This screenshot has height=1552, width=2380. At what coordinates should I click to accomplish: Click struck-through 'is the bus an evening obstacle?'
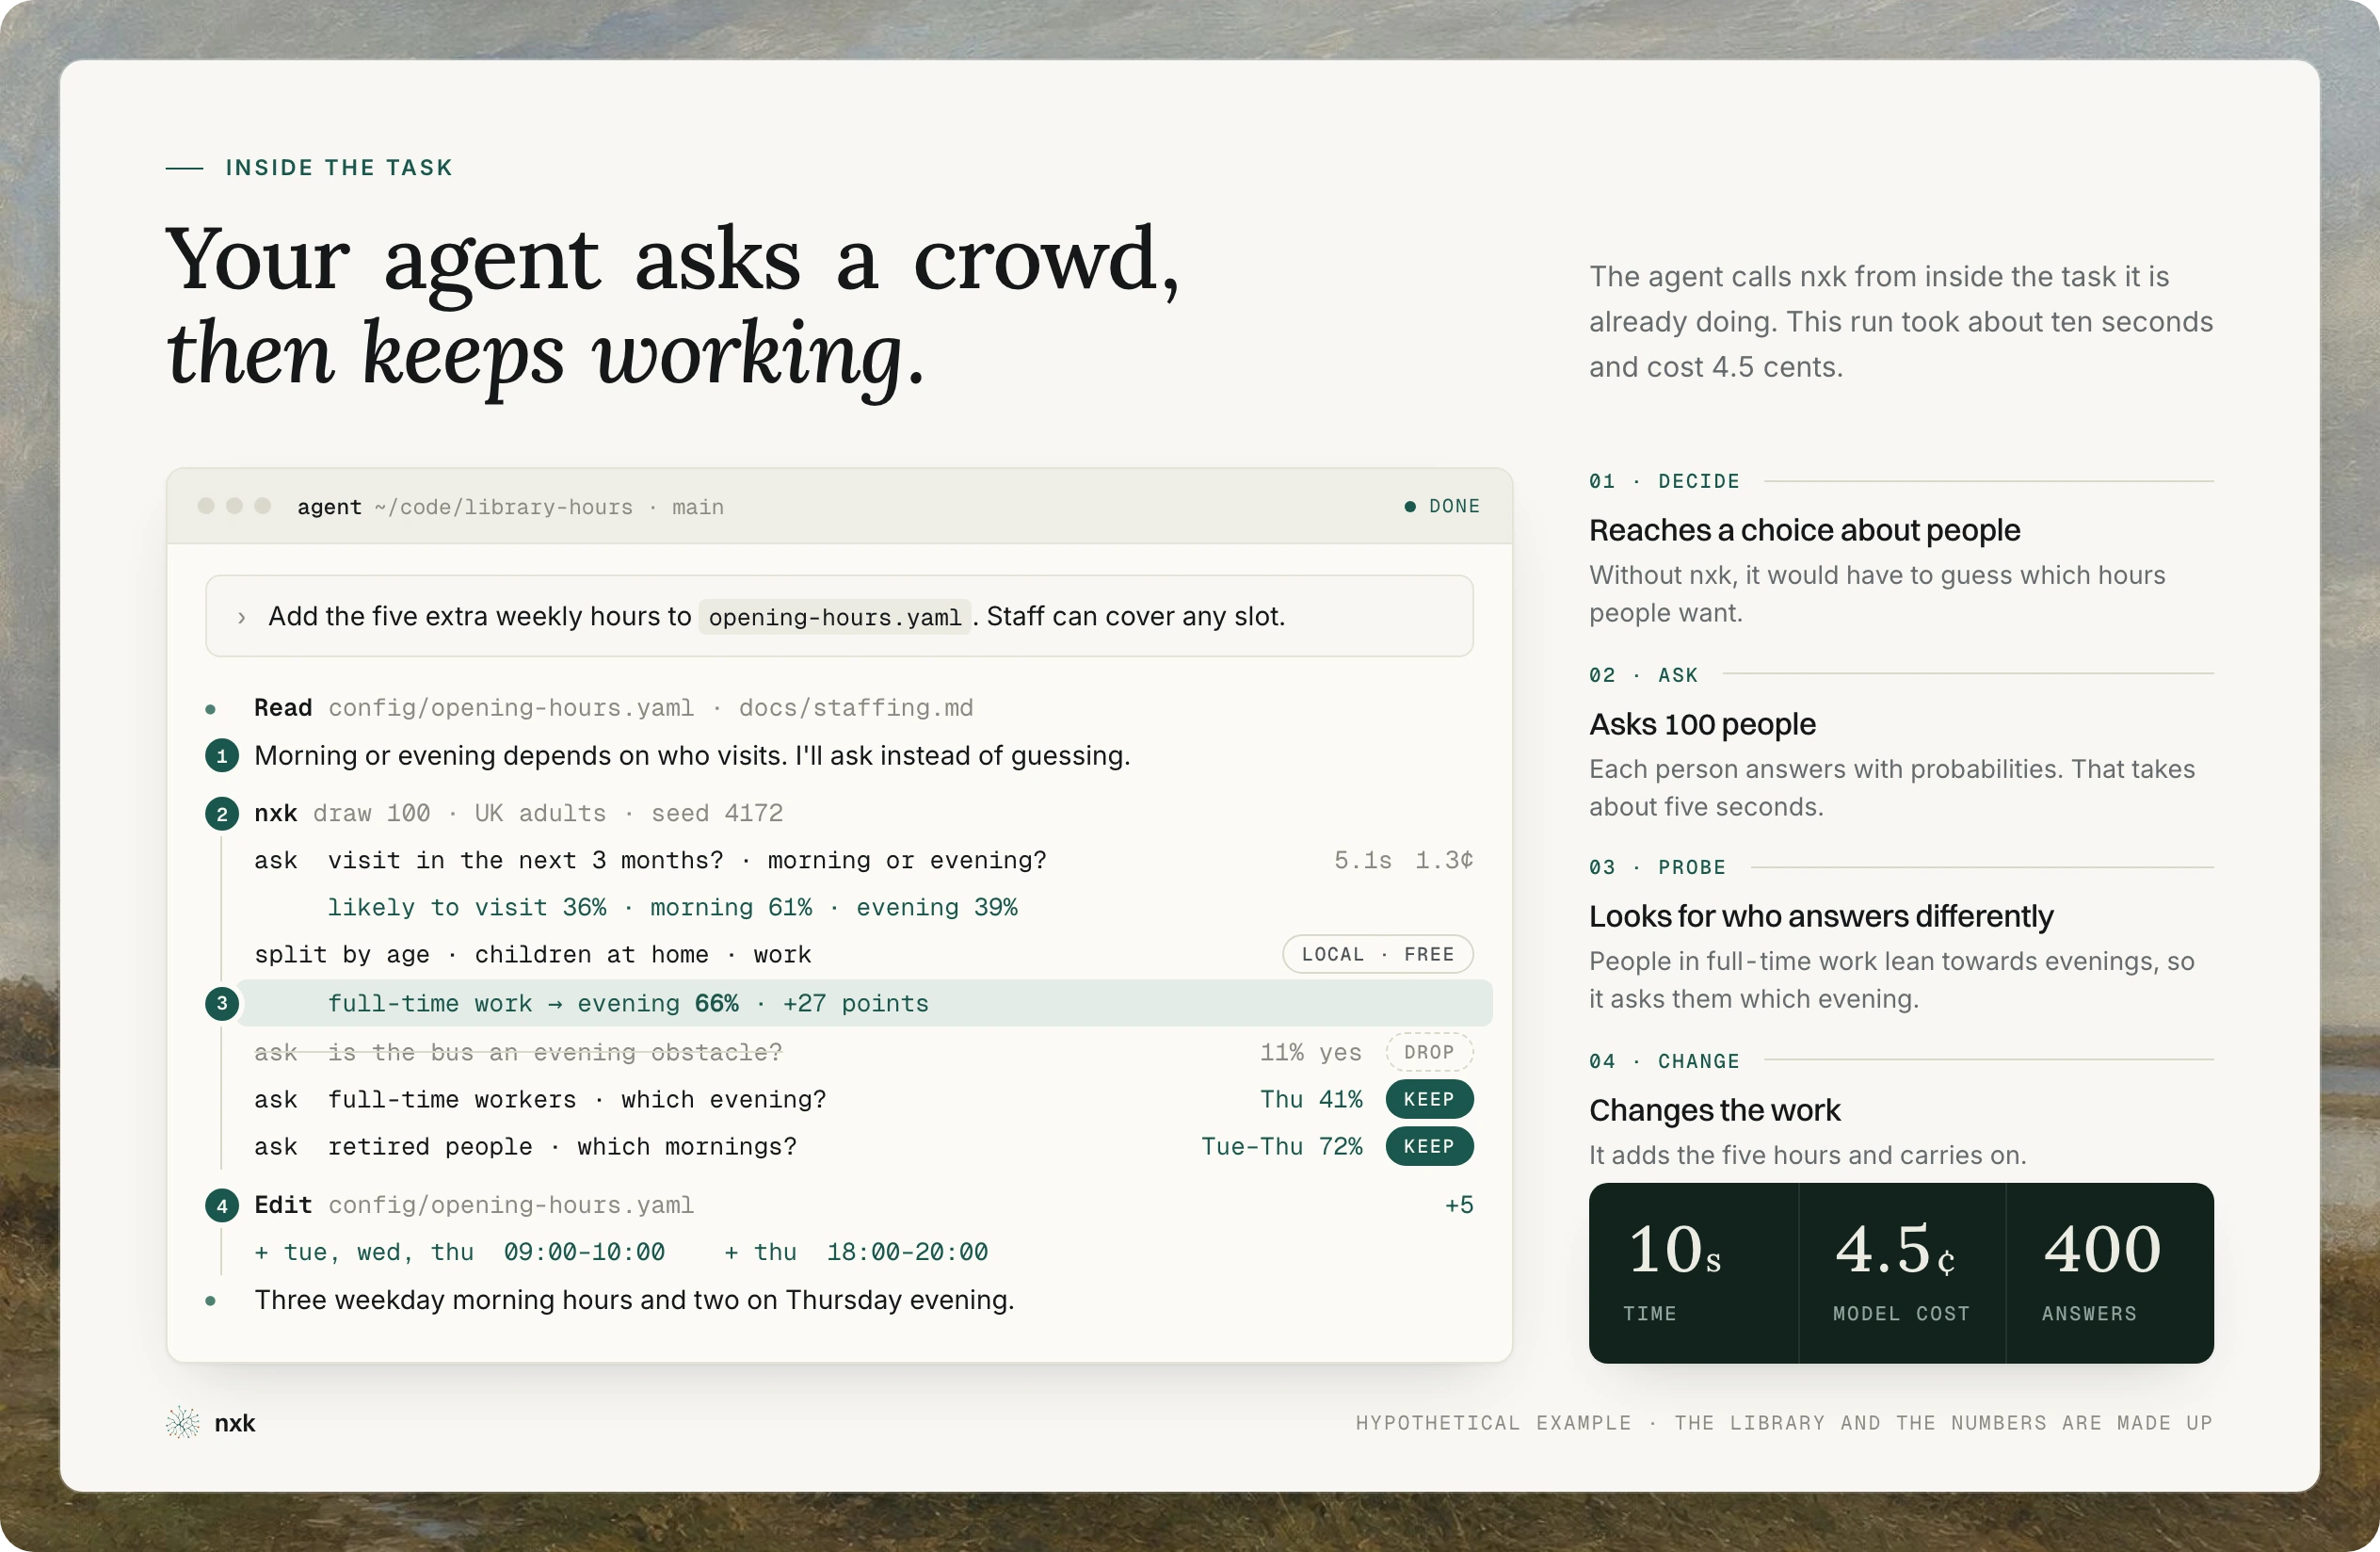click(555, 1052)
